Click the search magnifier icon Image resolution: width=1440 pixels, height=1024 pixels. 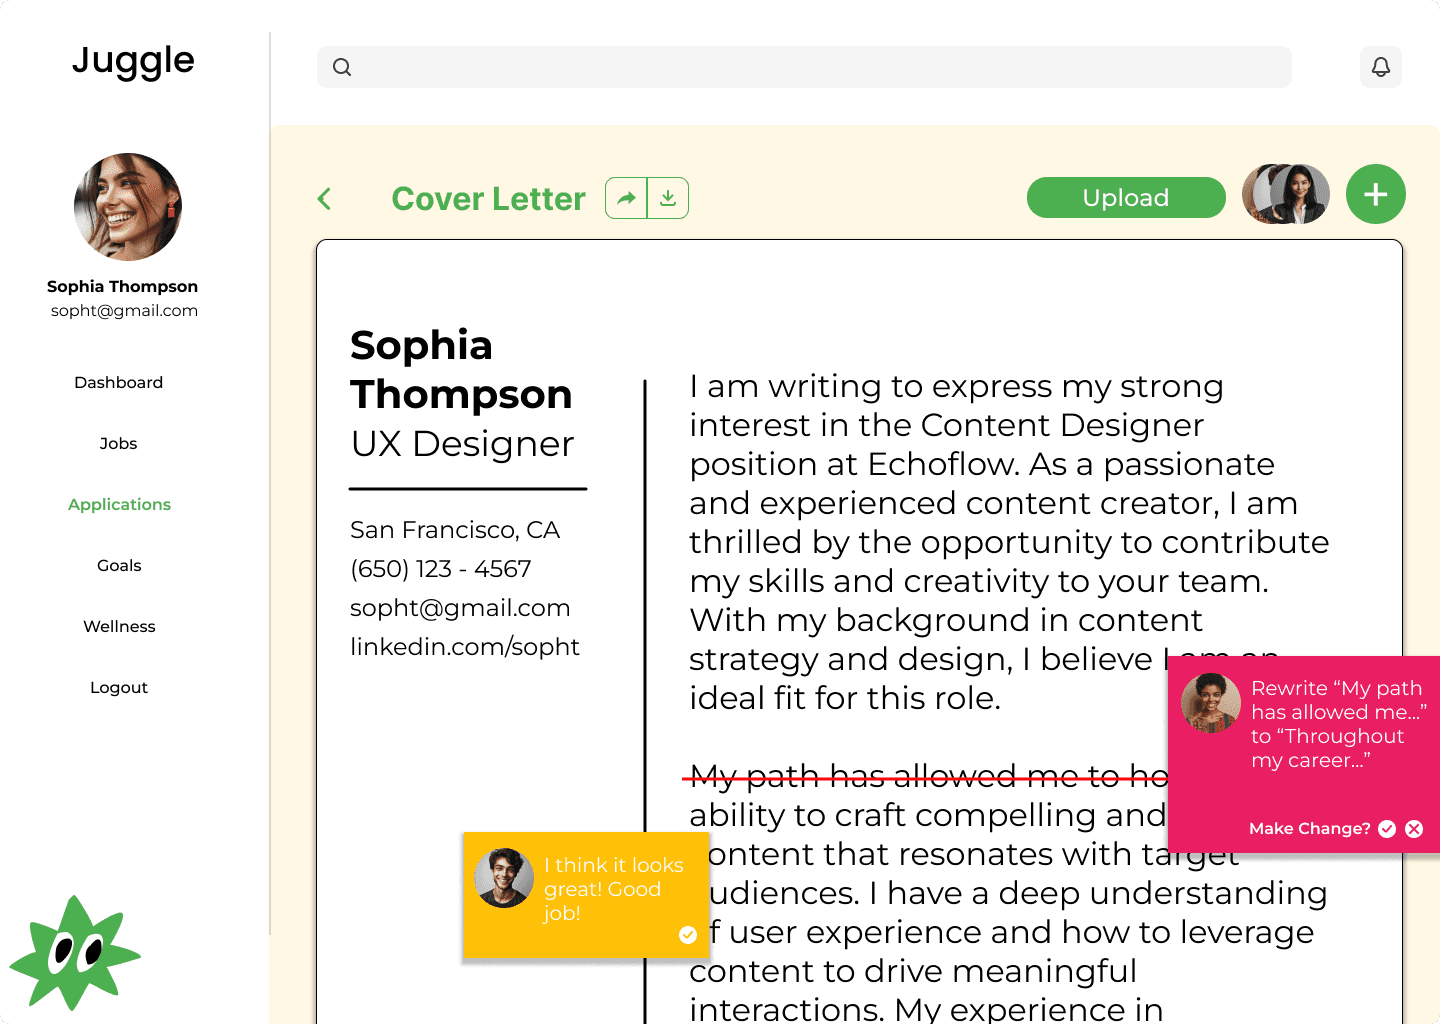click(x=342, y=67)
